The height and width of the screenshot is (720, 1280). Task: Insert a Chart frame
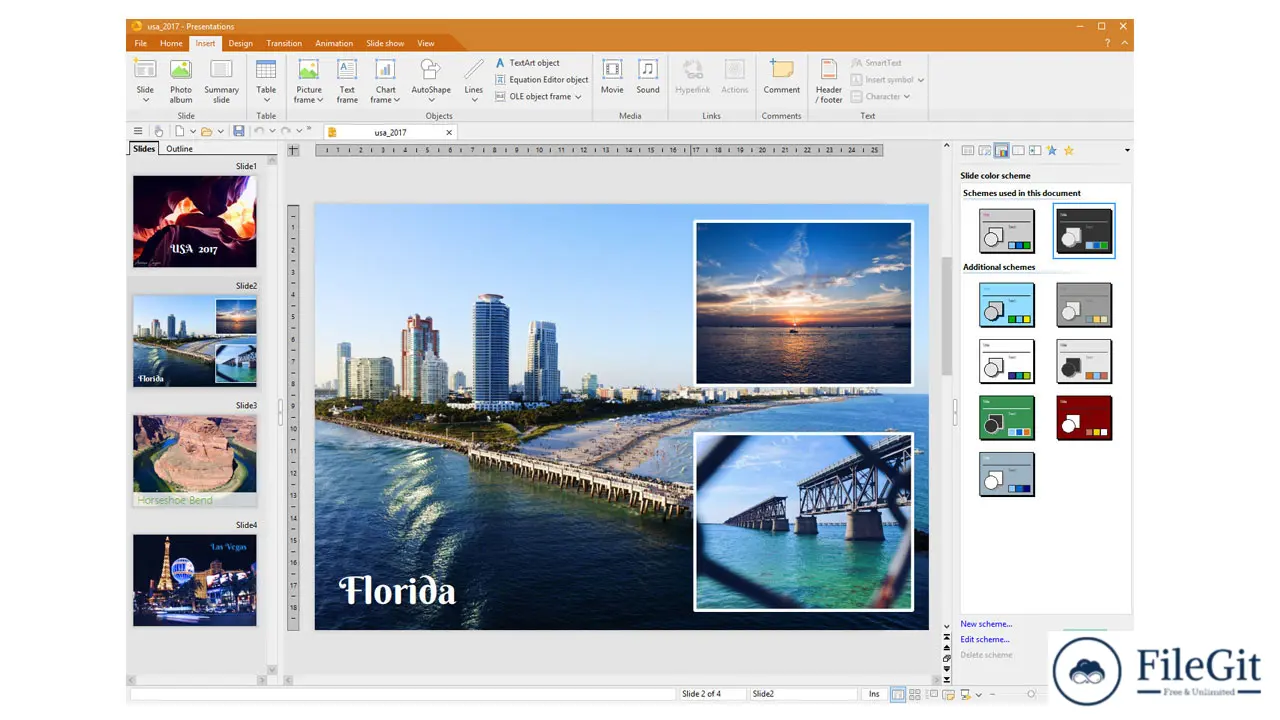click(385, 81)
